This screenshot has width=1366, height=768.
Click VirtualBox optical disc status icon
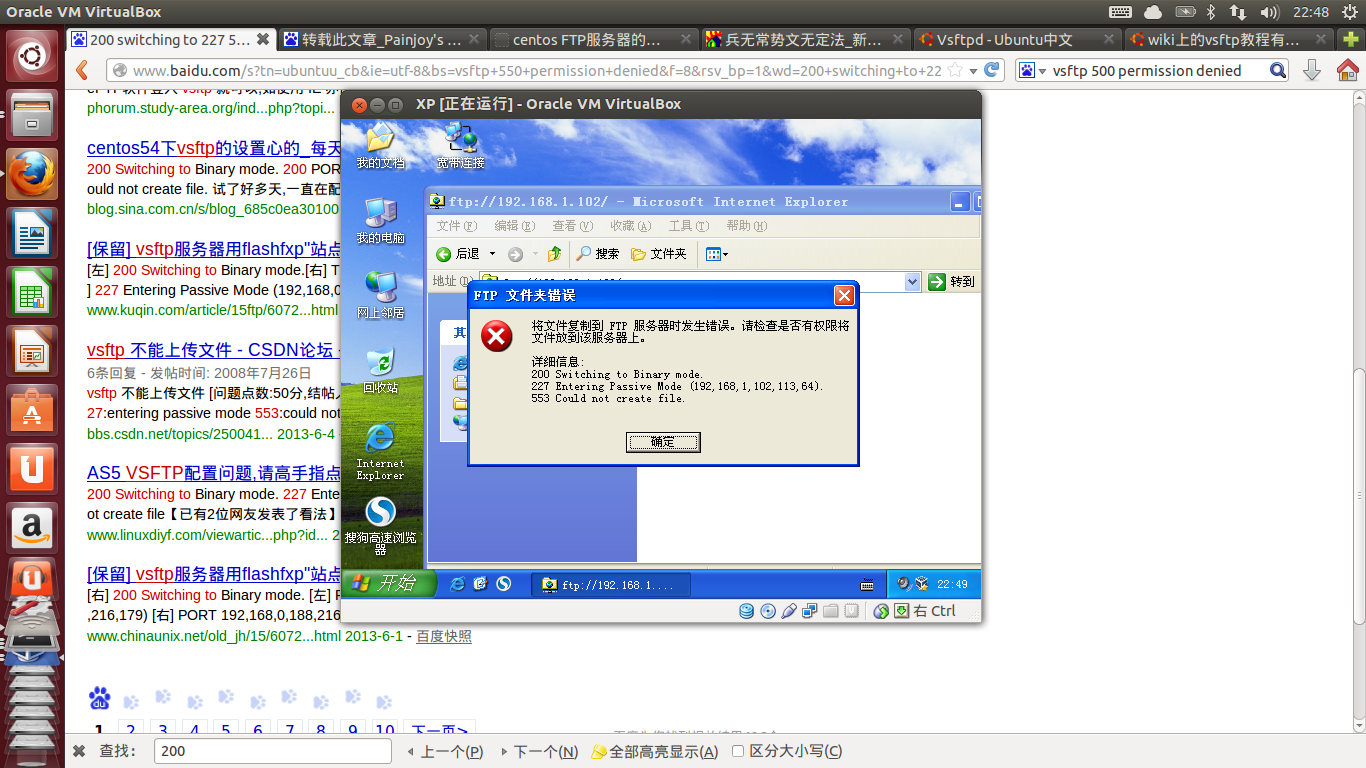(768, 611)
